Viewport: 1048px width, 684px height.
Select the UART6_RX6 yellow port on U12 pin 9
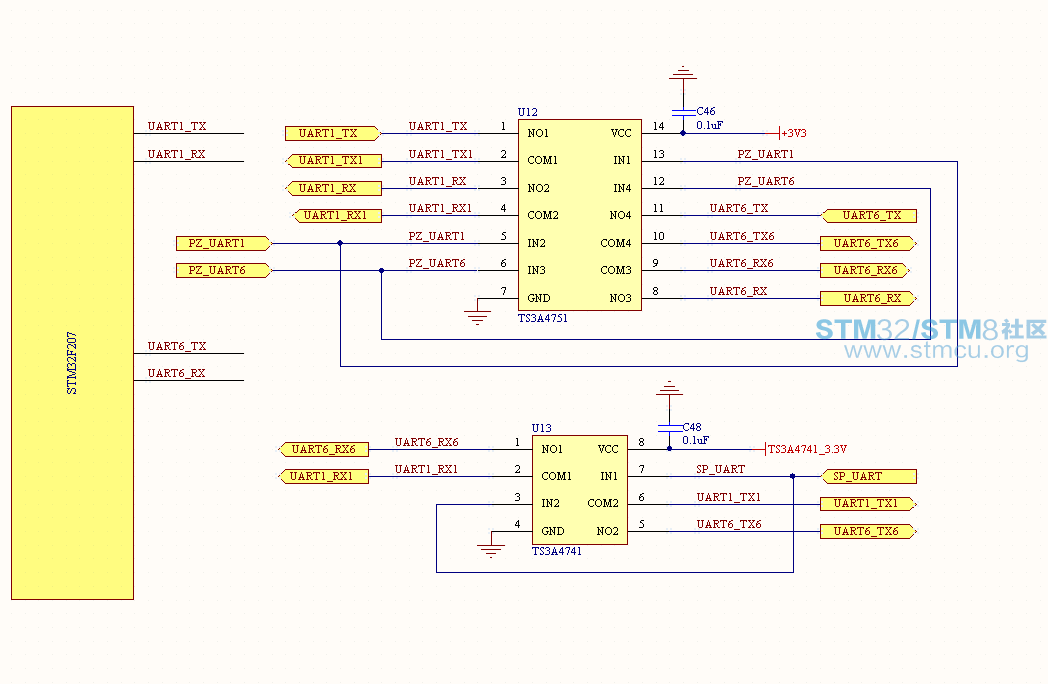point(865,270)
